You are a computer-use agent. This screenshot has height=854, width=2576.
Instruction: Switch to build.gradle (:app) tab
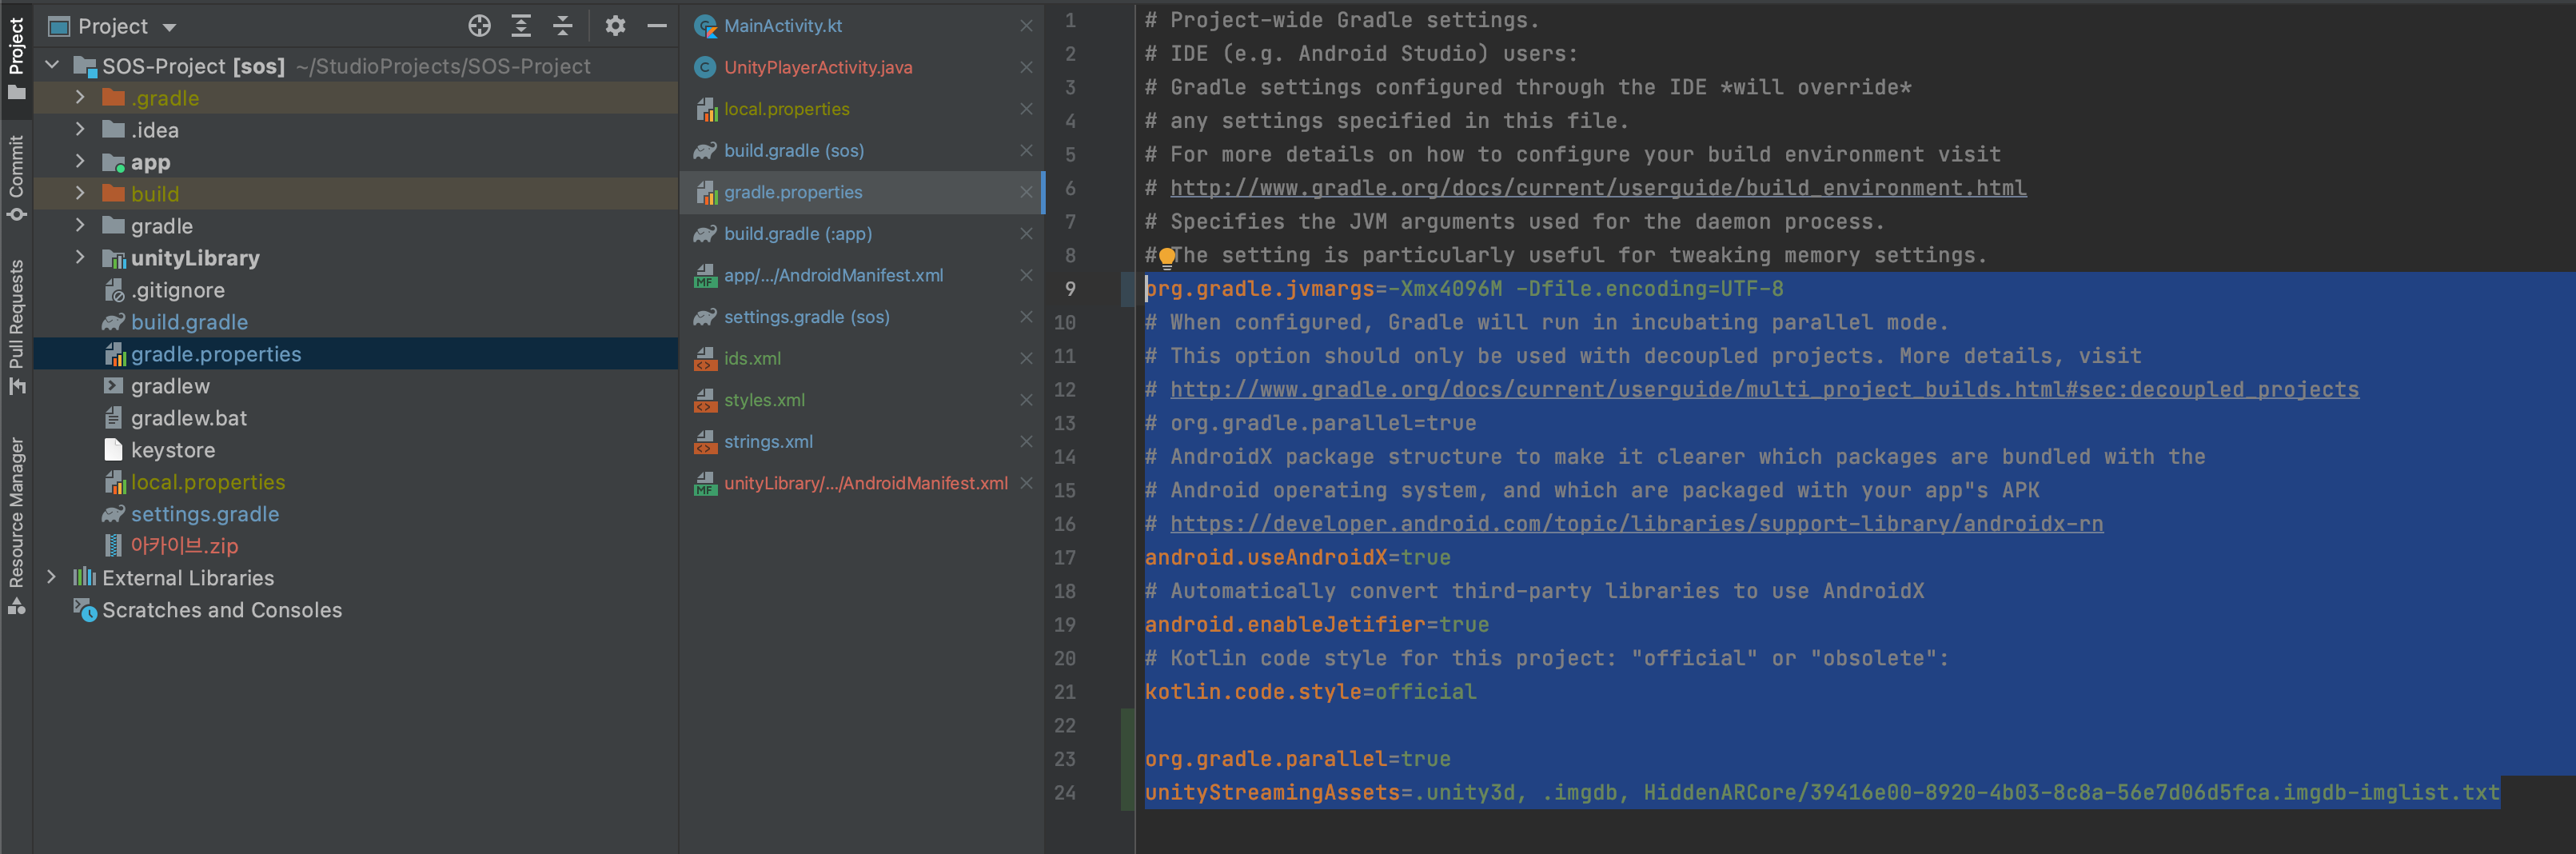798,233
